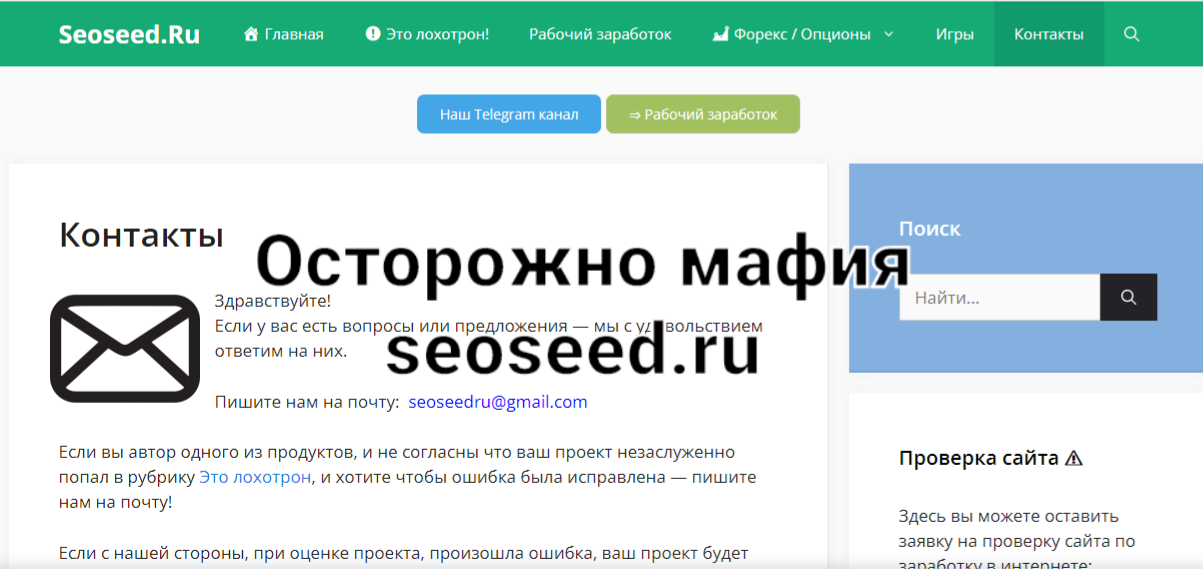The height and width of the screenshot is (573, 1203).
Task: Open Рабочий заработок in the top navigation
Action: [x=600, y=34]
